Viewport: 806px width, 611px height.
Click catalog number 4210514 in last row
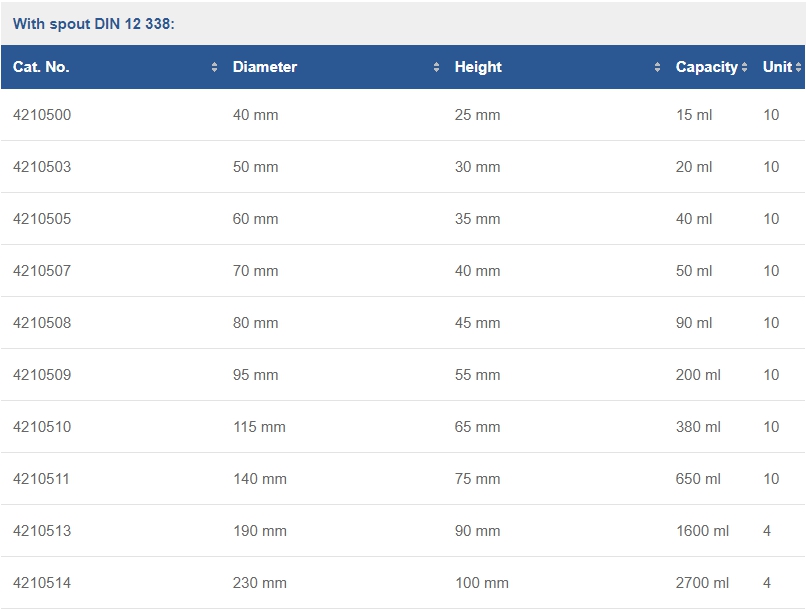[x=42, y=583]
